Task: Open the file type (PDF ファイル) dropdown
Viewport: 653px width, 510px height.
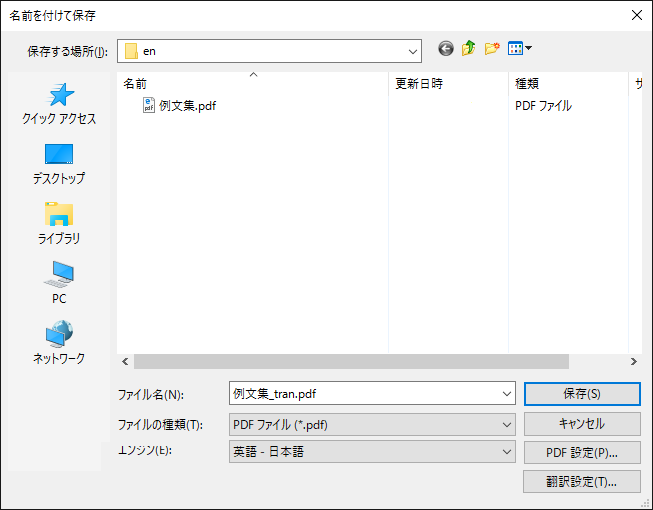Action: [x=506, y=424]
